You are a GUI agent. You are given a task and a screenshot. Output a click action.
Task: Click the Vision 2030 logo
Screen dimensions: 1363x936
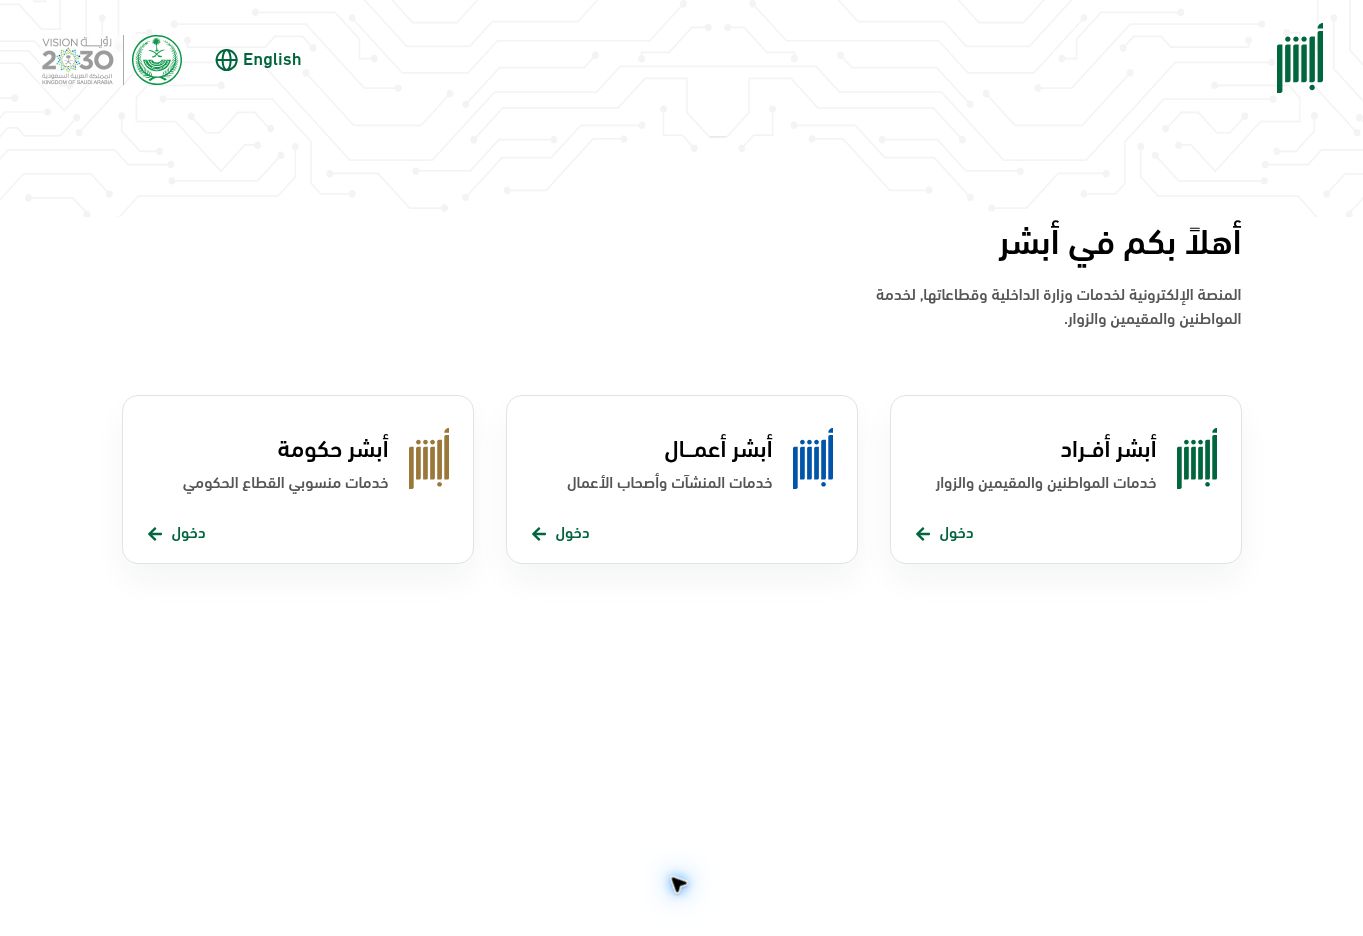tap(78, 60)
